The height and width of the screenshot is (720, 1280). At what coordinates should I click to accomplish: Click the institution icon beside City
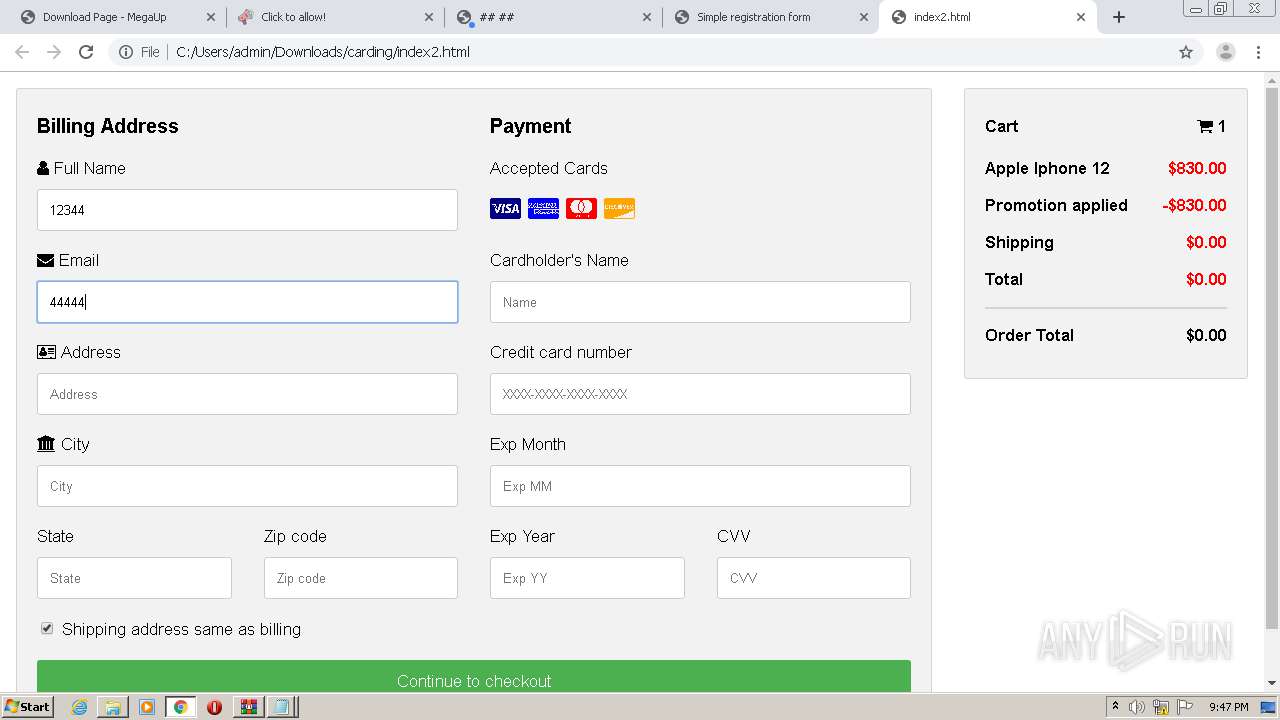[x=46, y=444]
